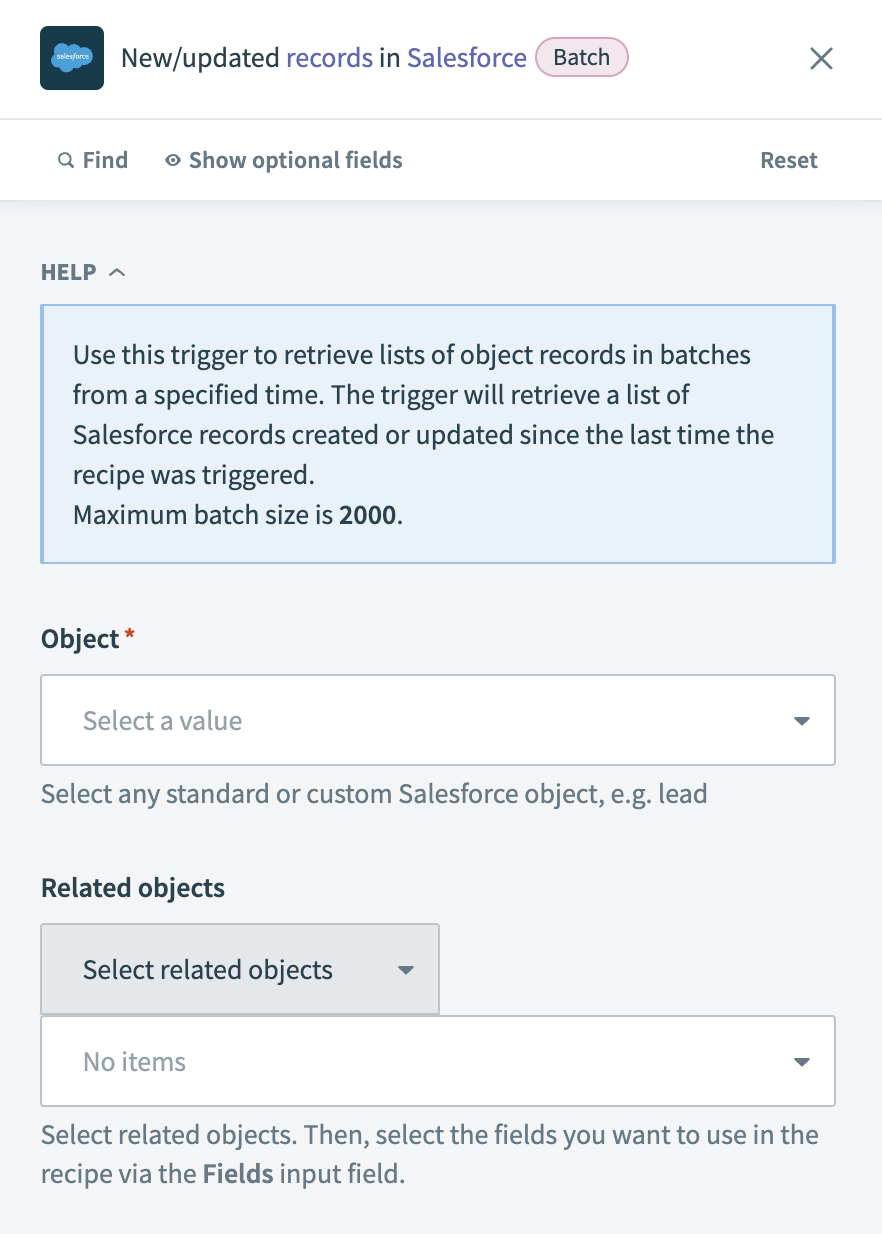Expand the No items related objects list
Image resolution: width=882 pixels, height=1234 pixels.
pyautogui.click(x=438, y=1061)
